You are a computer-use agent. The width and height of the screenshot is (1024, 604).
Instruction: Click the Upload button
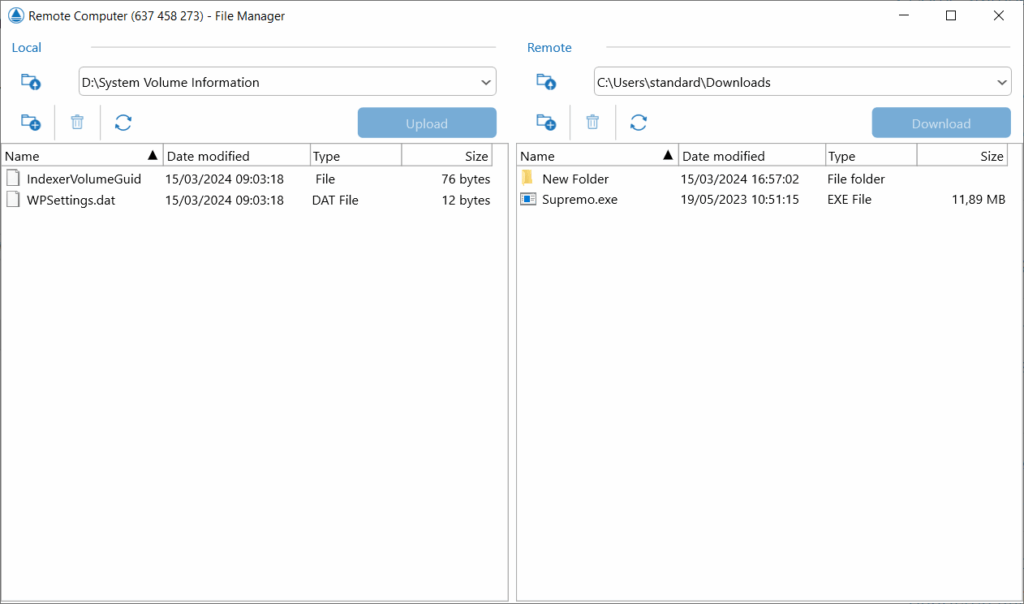click(427, 123)
